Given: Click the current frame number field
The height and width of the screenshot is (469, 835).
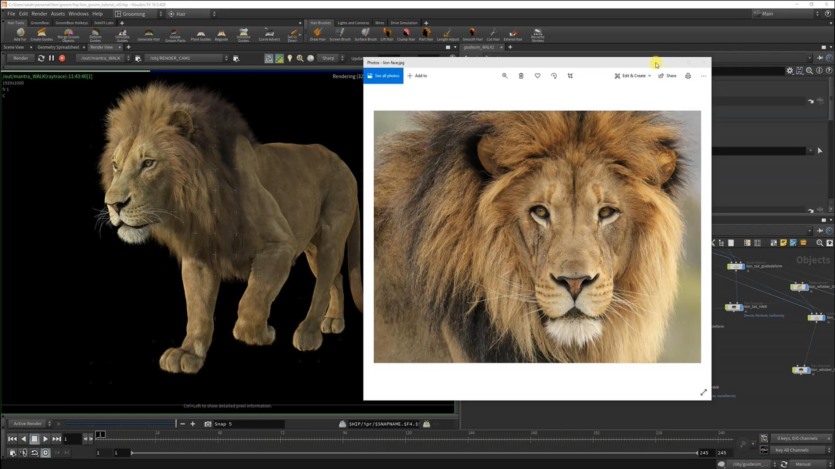Looking at the screenshot, I should [72, 439].
